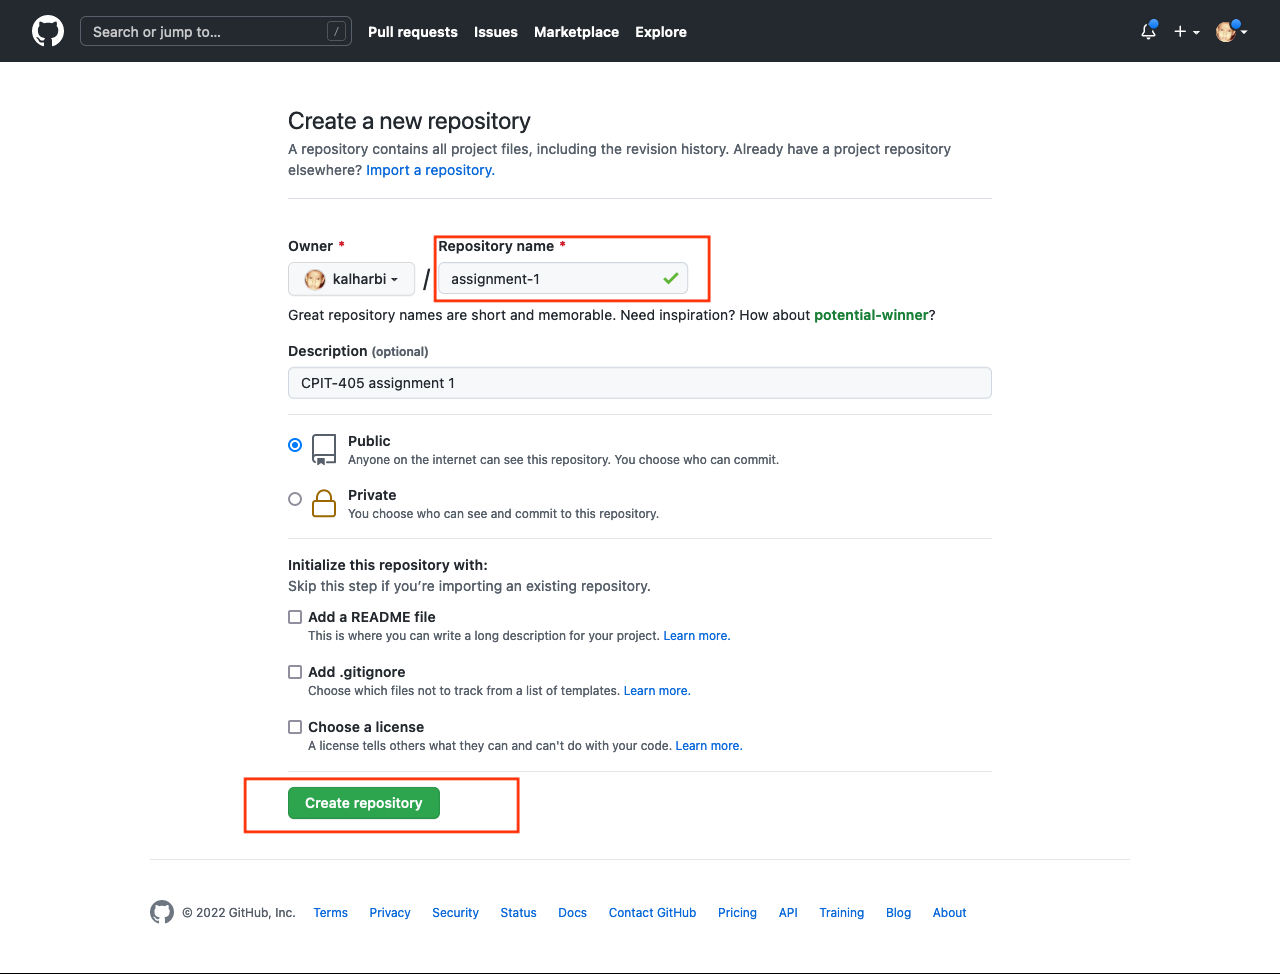1280x974 pixels.
Task: Click the Private lock icon
Action: pyautogui.click(x=324, y=503)
